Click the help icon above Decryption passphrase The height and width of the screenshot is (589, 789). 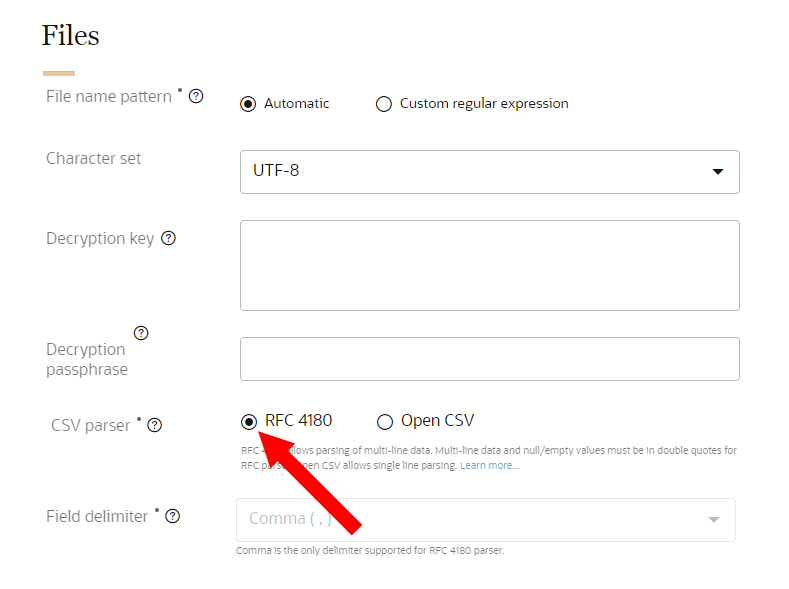141,333
